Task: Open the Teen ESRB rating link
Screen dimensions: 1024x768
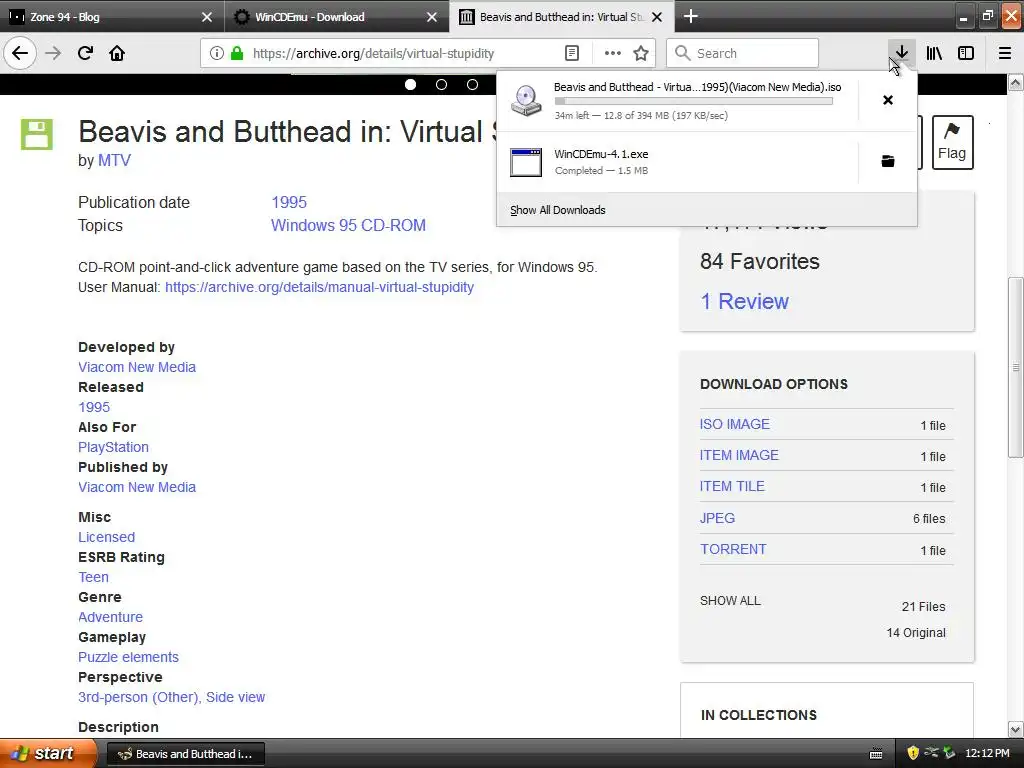Action: (93, 577)
